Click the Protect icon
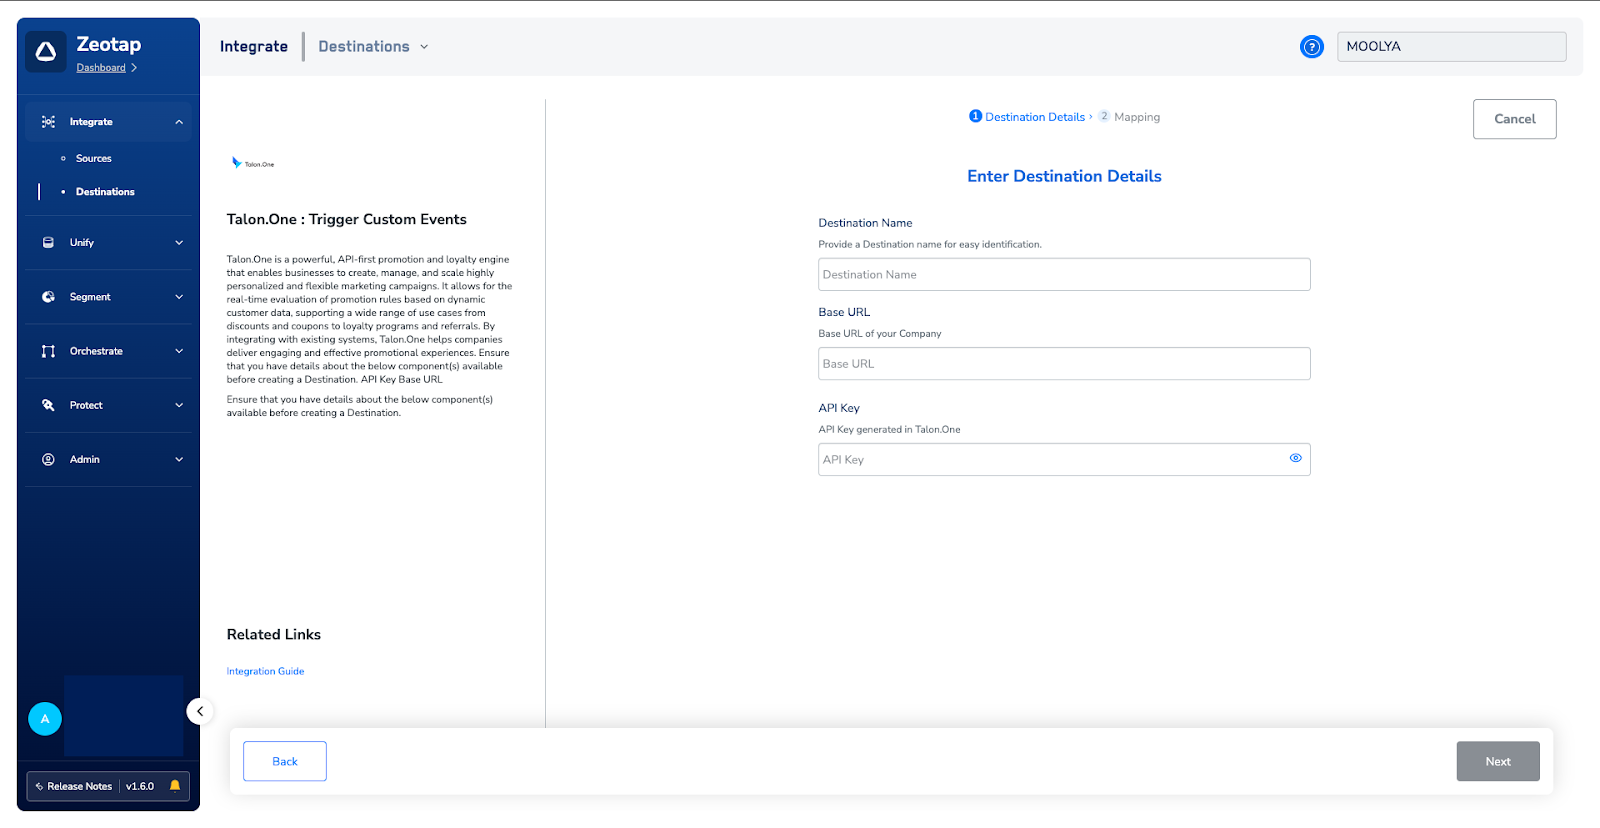The height and width of the screenshot is (828, 1600). [48, 405]
